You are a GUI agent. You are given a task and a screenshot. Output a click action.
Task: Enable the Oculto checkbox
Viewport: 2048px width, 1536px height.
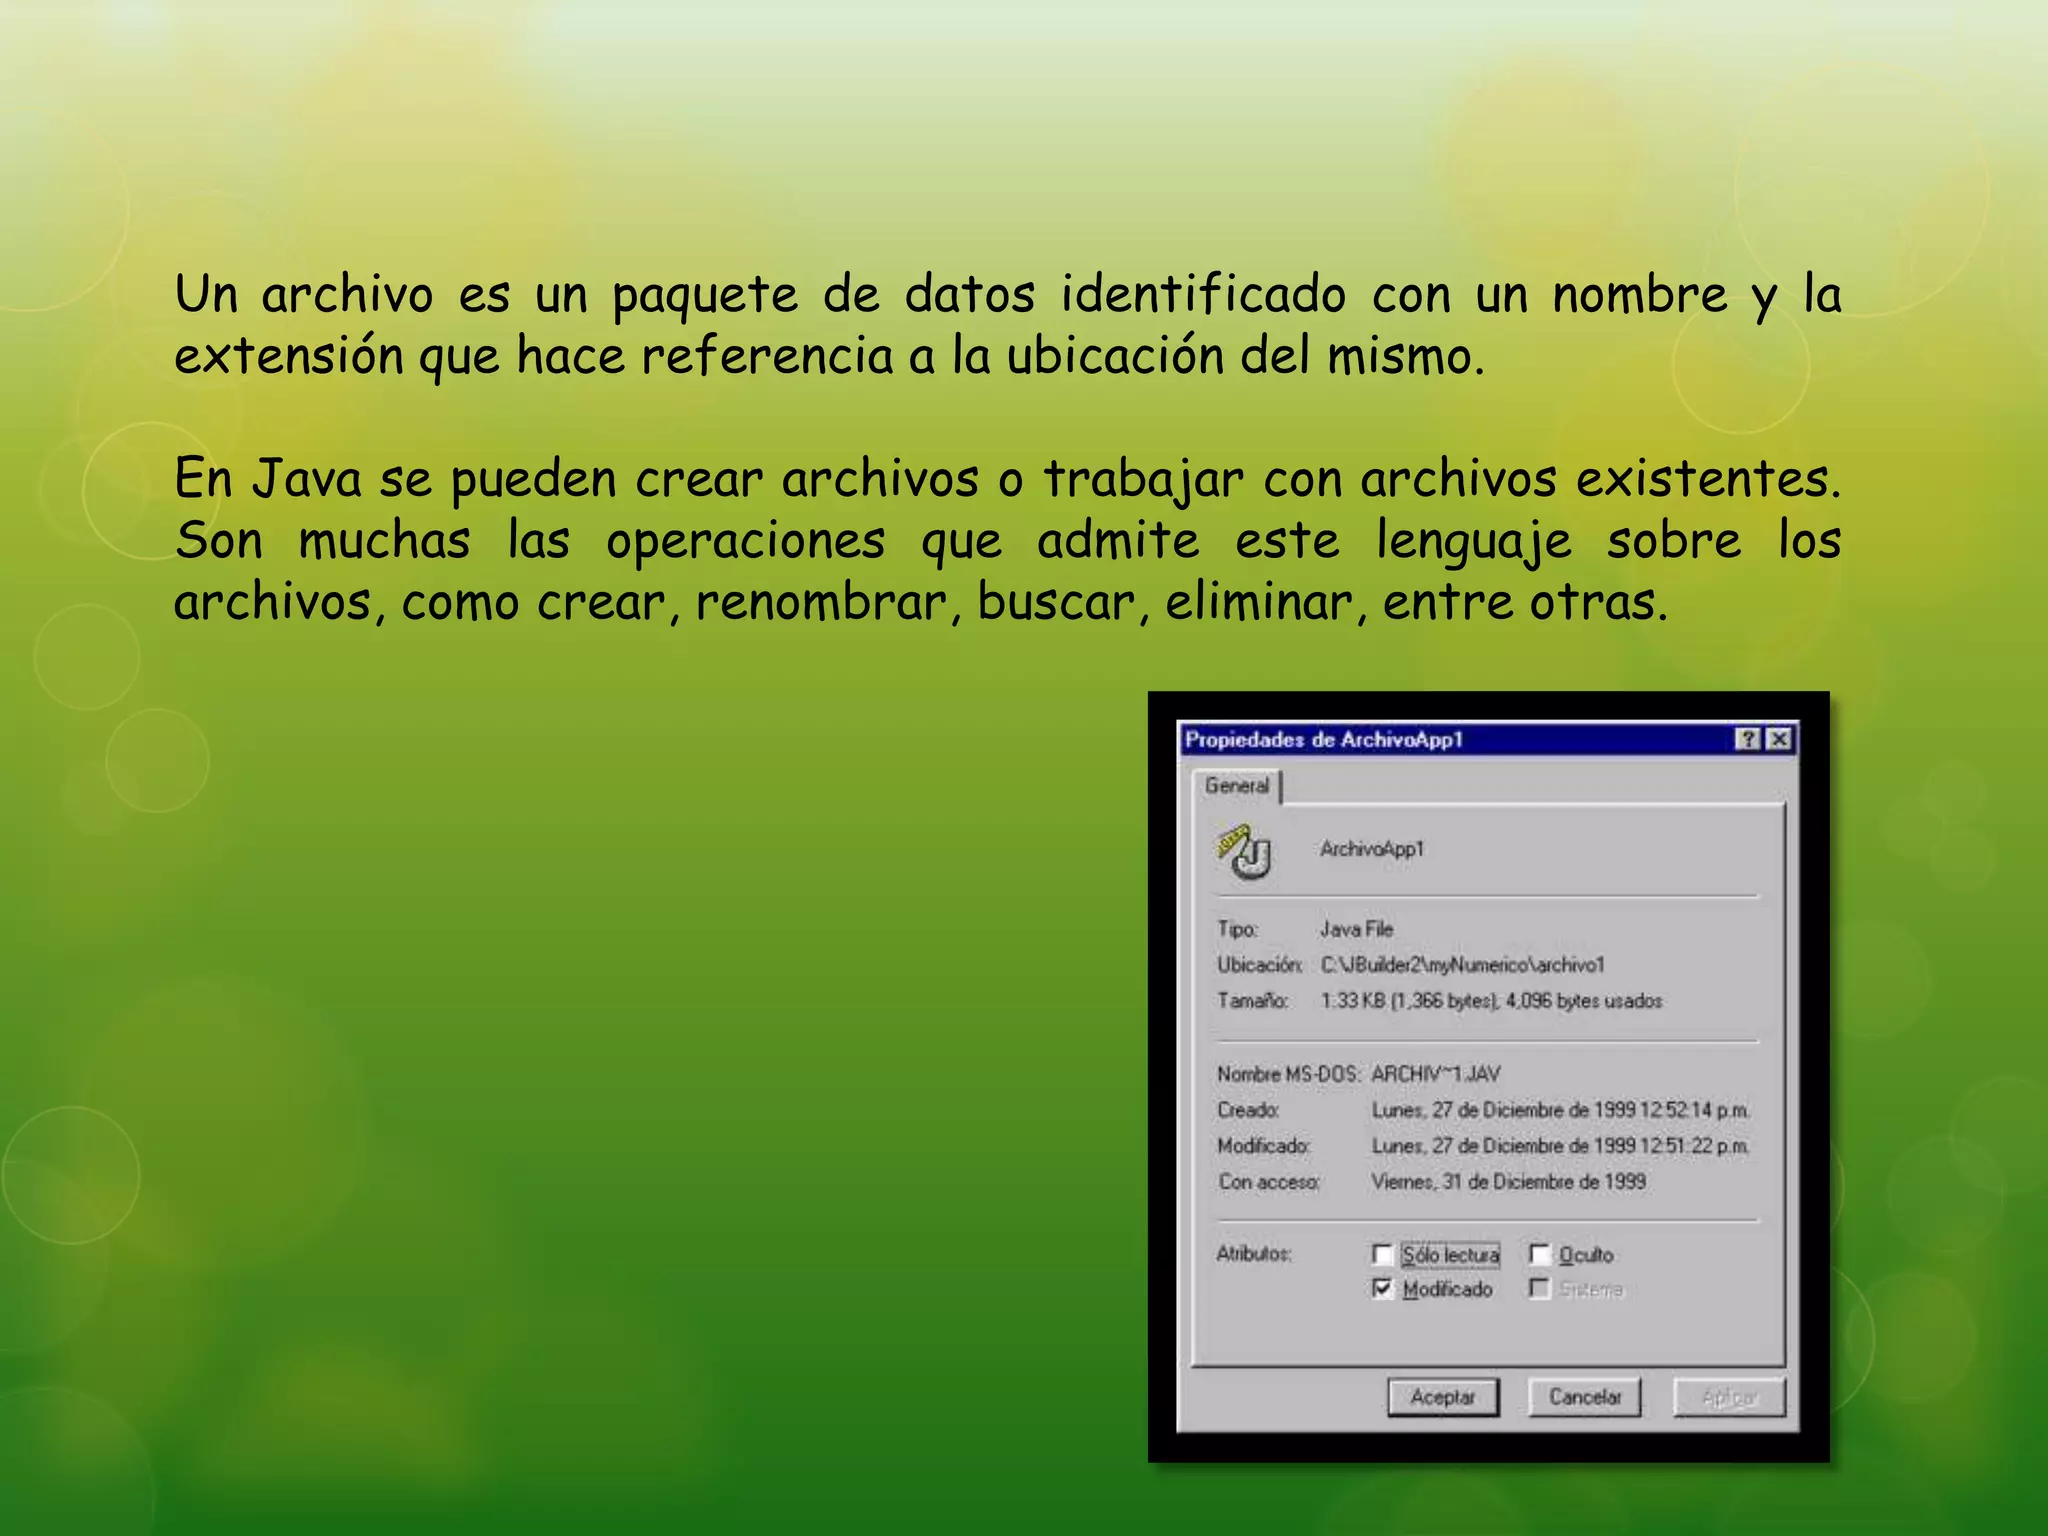1540,1254
